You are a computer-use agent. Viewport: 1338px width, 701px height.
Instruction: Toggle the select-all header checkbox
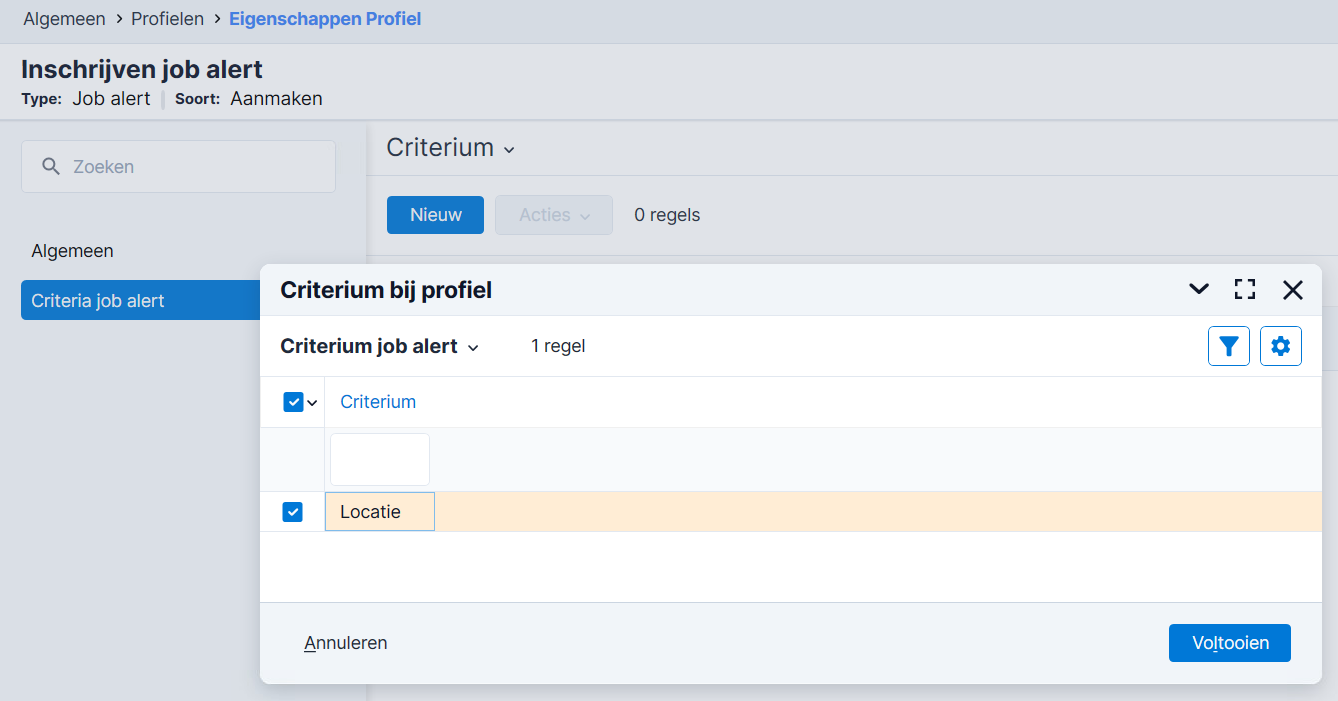(x=293, y=402)
